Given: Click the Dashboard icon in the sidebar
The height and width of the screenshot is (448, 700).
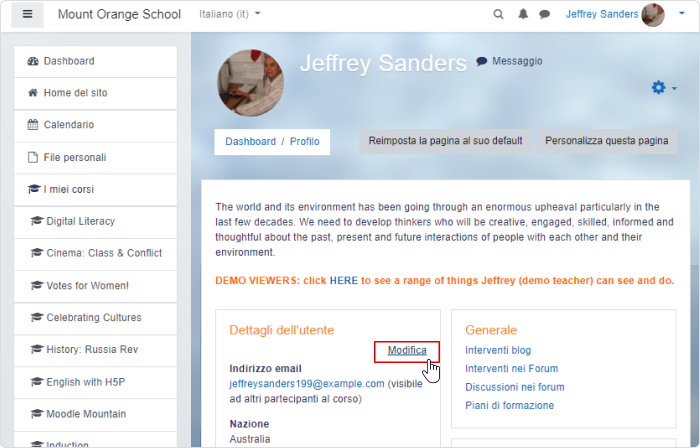Looking at the screenshot, I should pos(33,61).
